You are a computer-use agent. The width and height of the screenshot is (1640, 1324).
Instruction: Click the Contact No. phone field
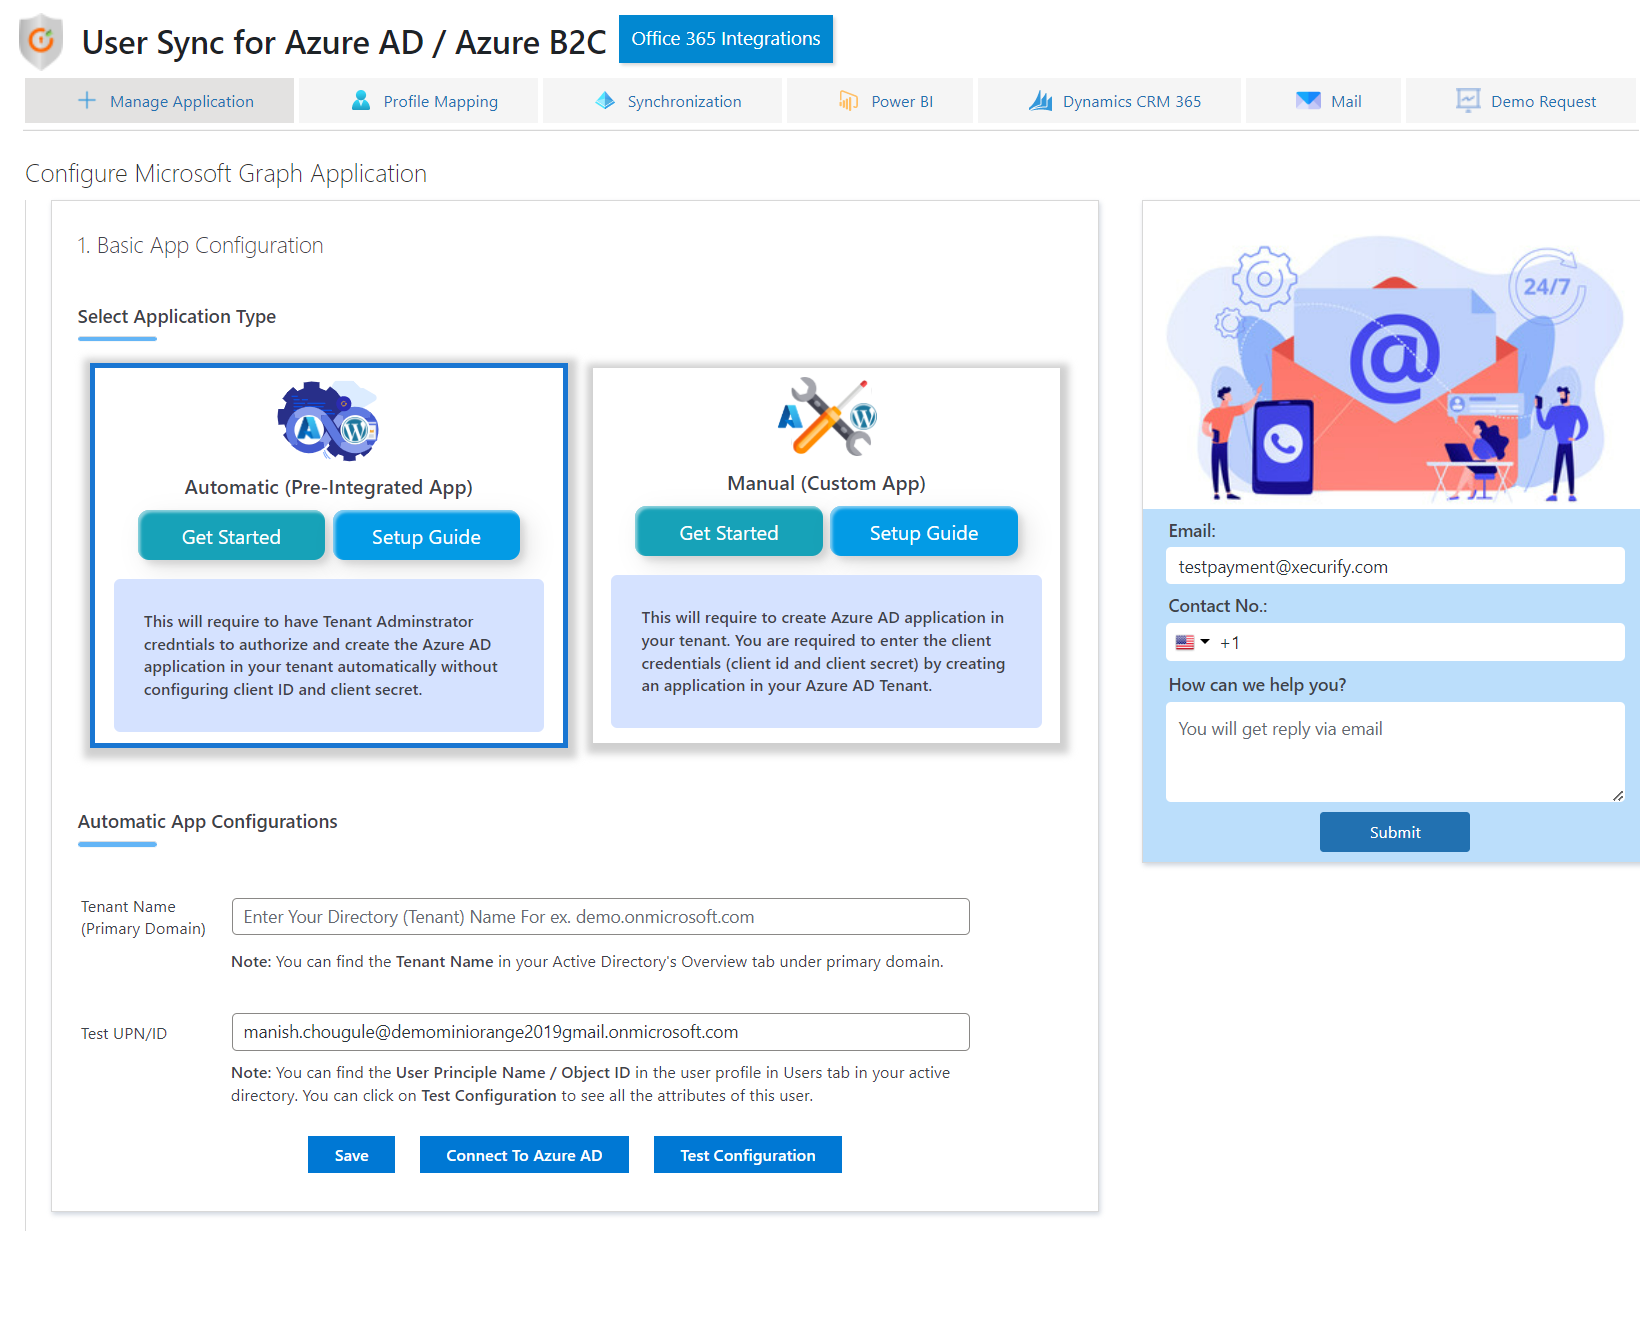[x=1395, y=642]
